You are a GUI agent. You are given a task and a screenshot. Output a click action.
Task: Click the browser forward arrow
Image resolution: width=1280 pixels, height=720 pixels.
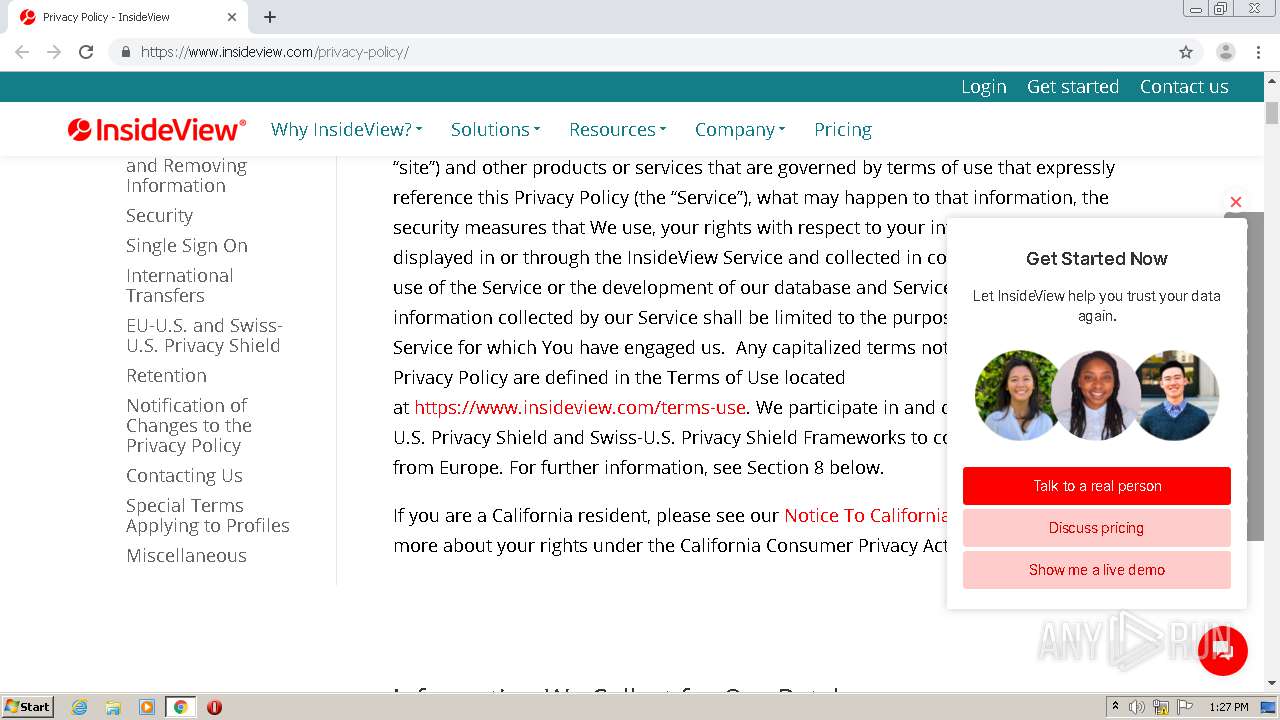pos(54,52)
